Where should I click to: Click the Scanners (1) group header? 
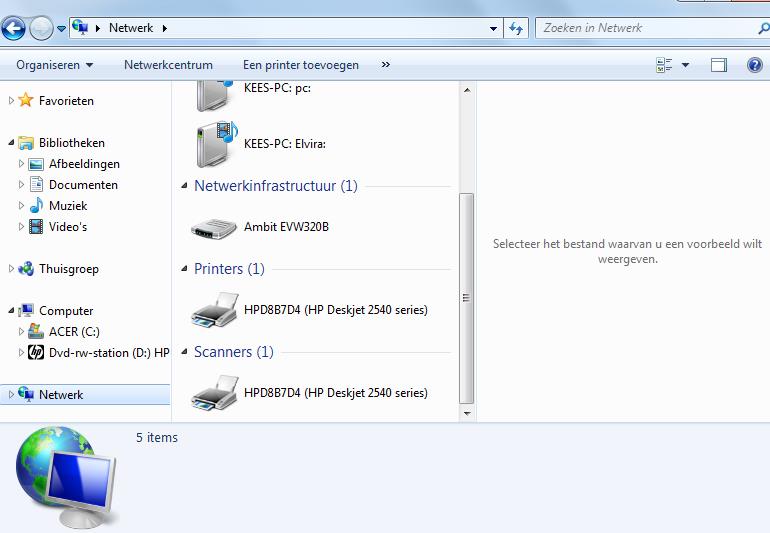point(233,352)
